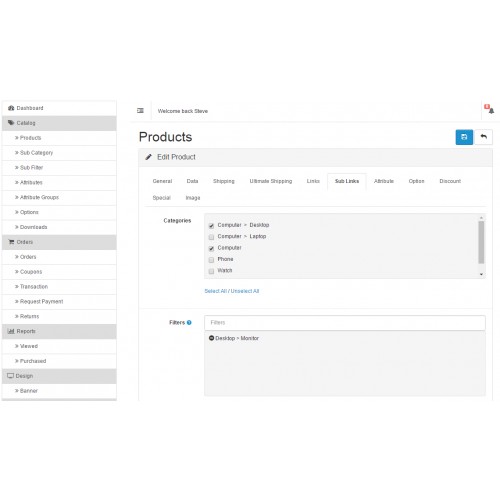Click the Dashboard icon in sidebar
Image resolution: width=500 pixels, height=500 pixels.
(11, 108)
